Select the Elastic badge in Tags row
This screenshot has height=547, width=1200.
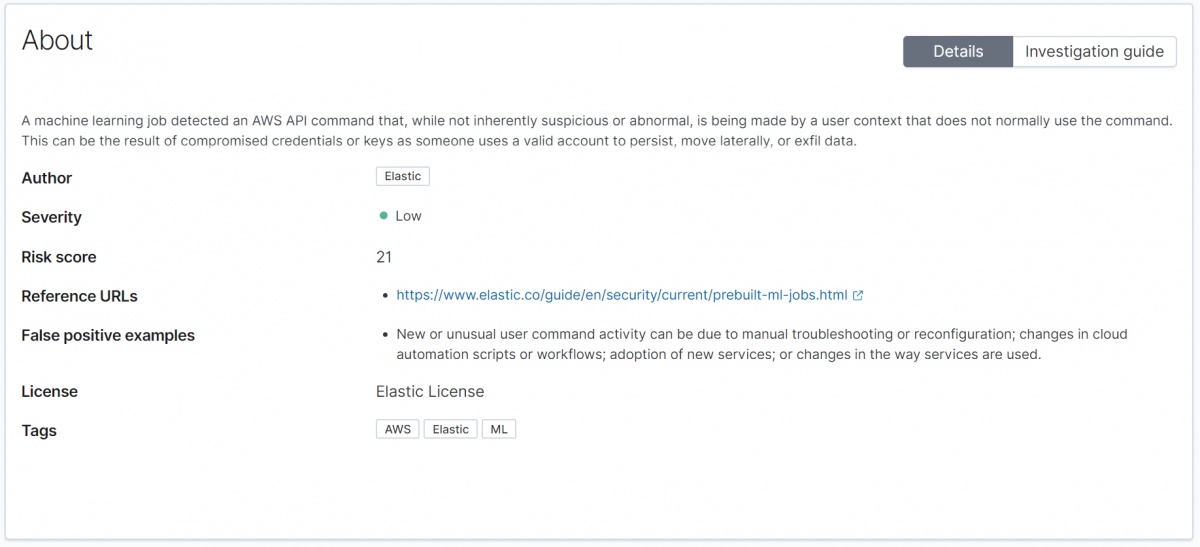(450, 429)
